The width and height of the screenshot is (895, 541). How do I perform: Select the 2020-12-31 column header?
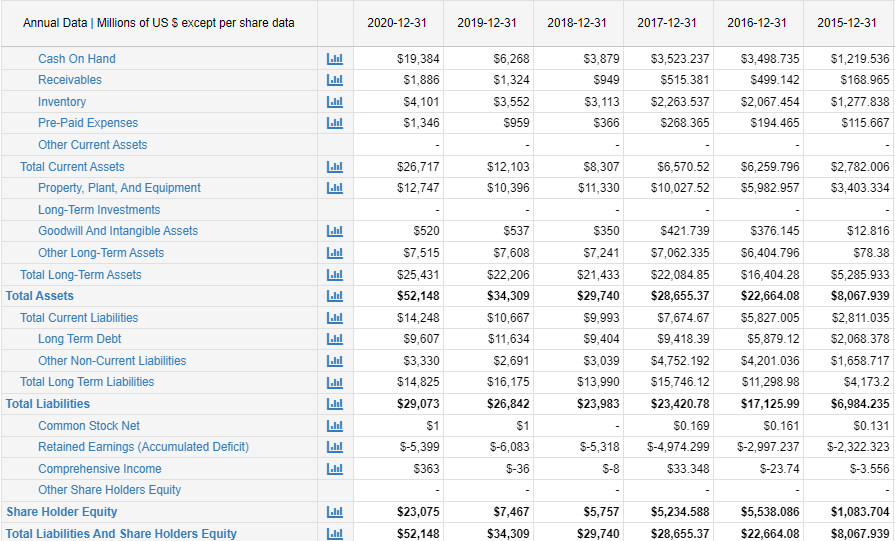tap(397, 23)
